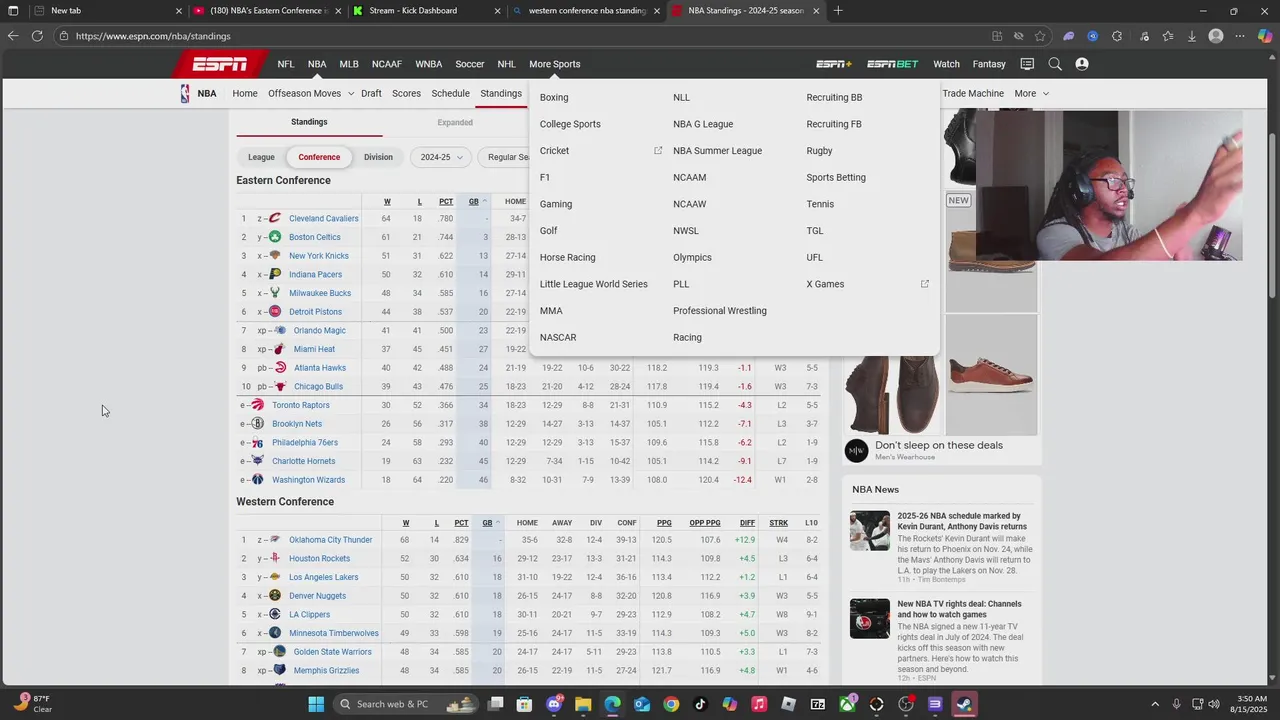1280x720 pixels.
Task: Open the NFL item in top navigation
Action: pyautogui.click(x=286, y=64)
